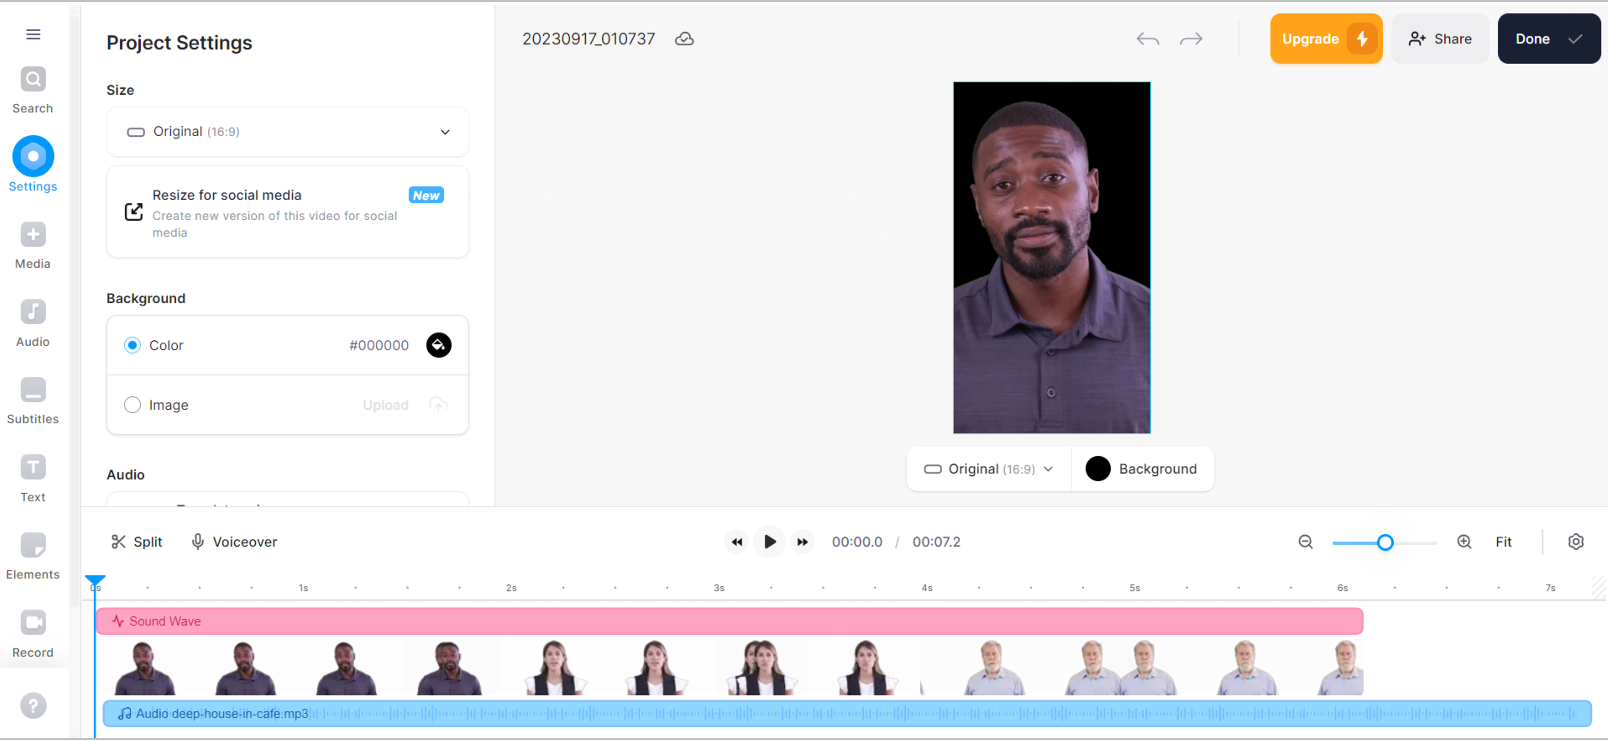
Task: Click the Resize for social media icon
Action: pyautogui.click(x=133, y=212)
